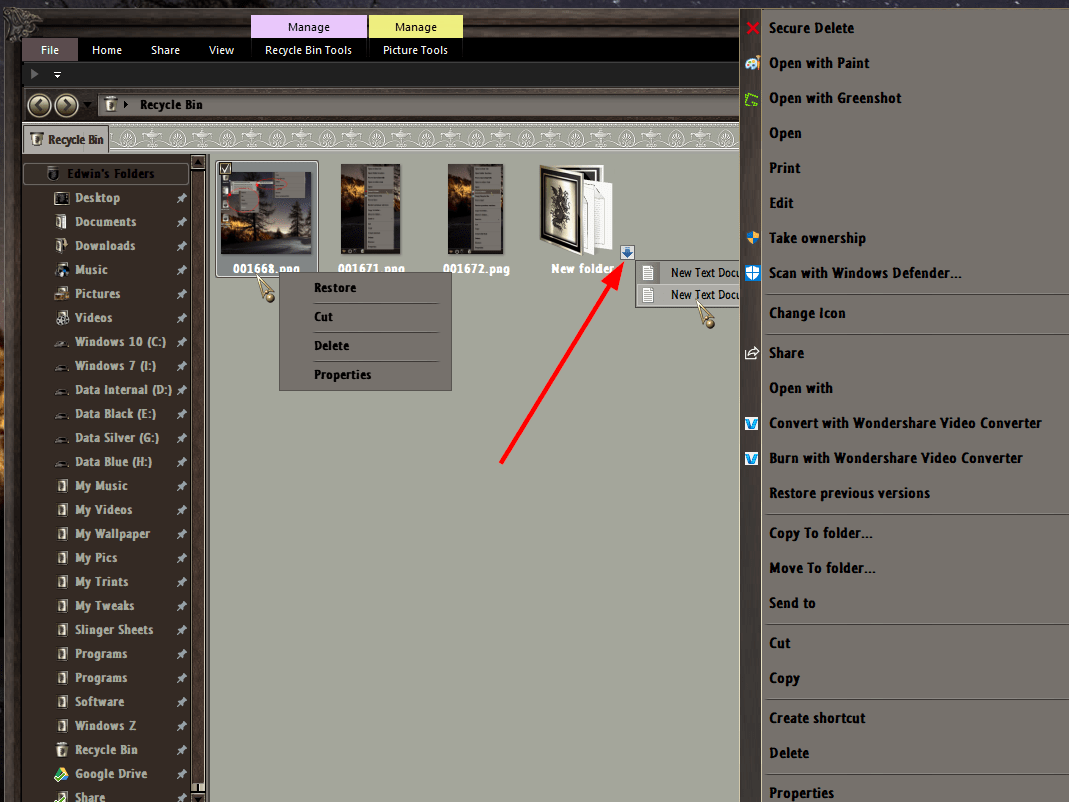This screenshot has width=1069, height=802.
Task: Click the Paint palette icon
Action: (752, 63)
